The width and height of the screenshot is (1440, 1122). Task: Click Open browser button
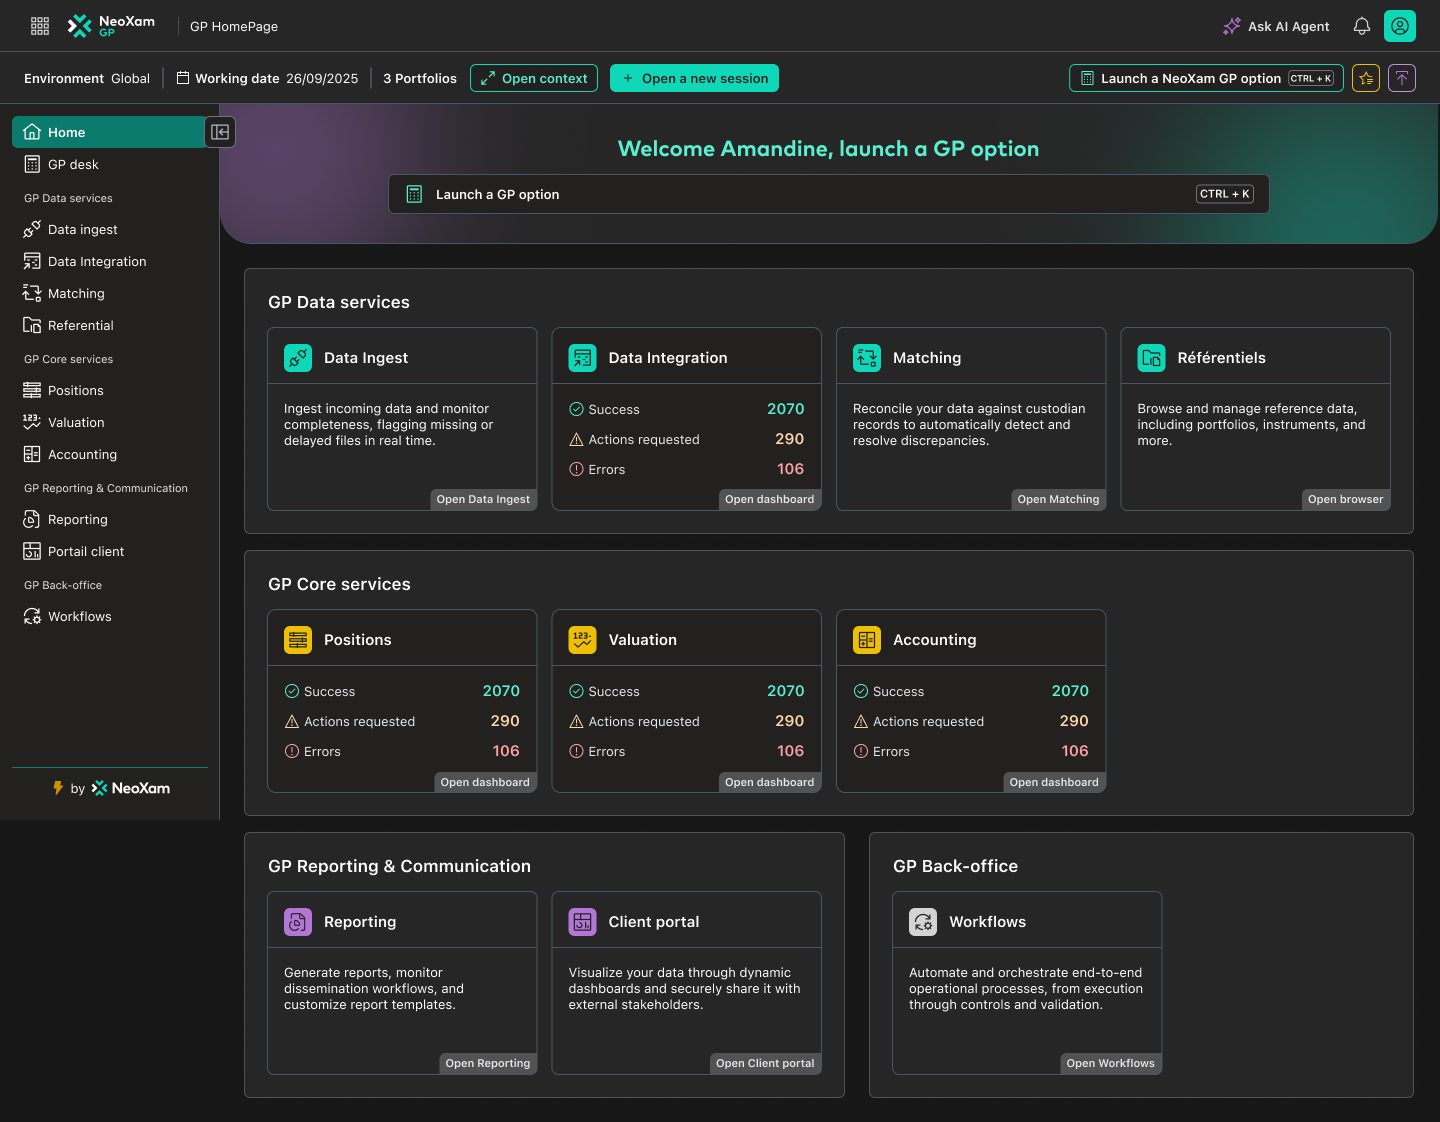point(1345,499)
